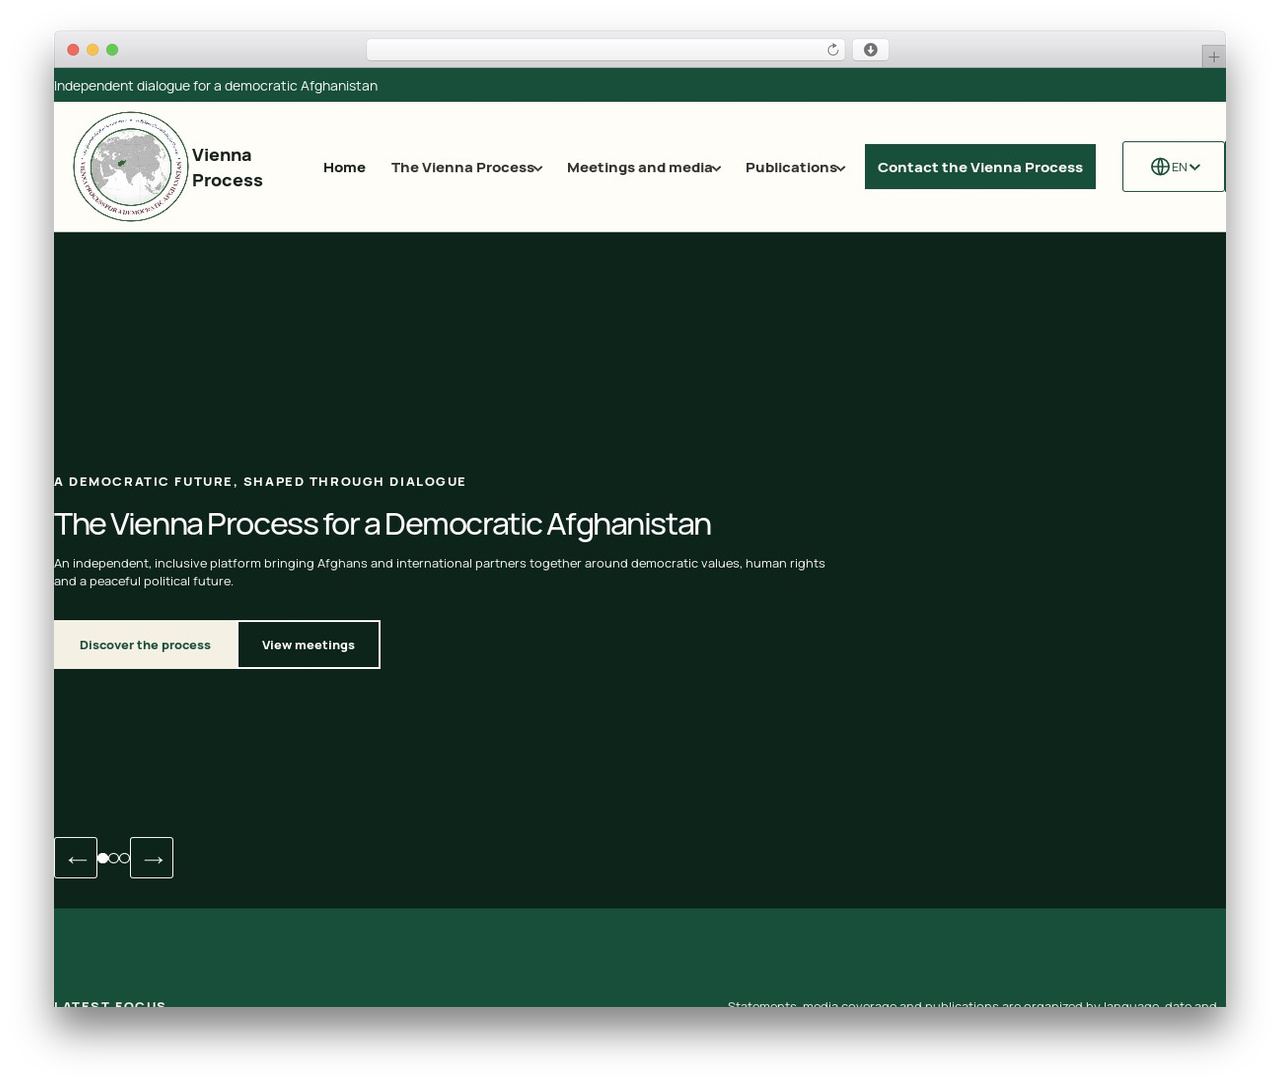
Task: Click the tagline Independent dialogue for a democratic Afghanistan
Action: click(216, 86)
